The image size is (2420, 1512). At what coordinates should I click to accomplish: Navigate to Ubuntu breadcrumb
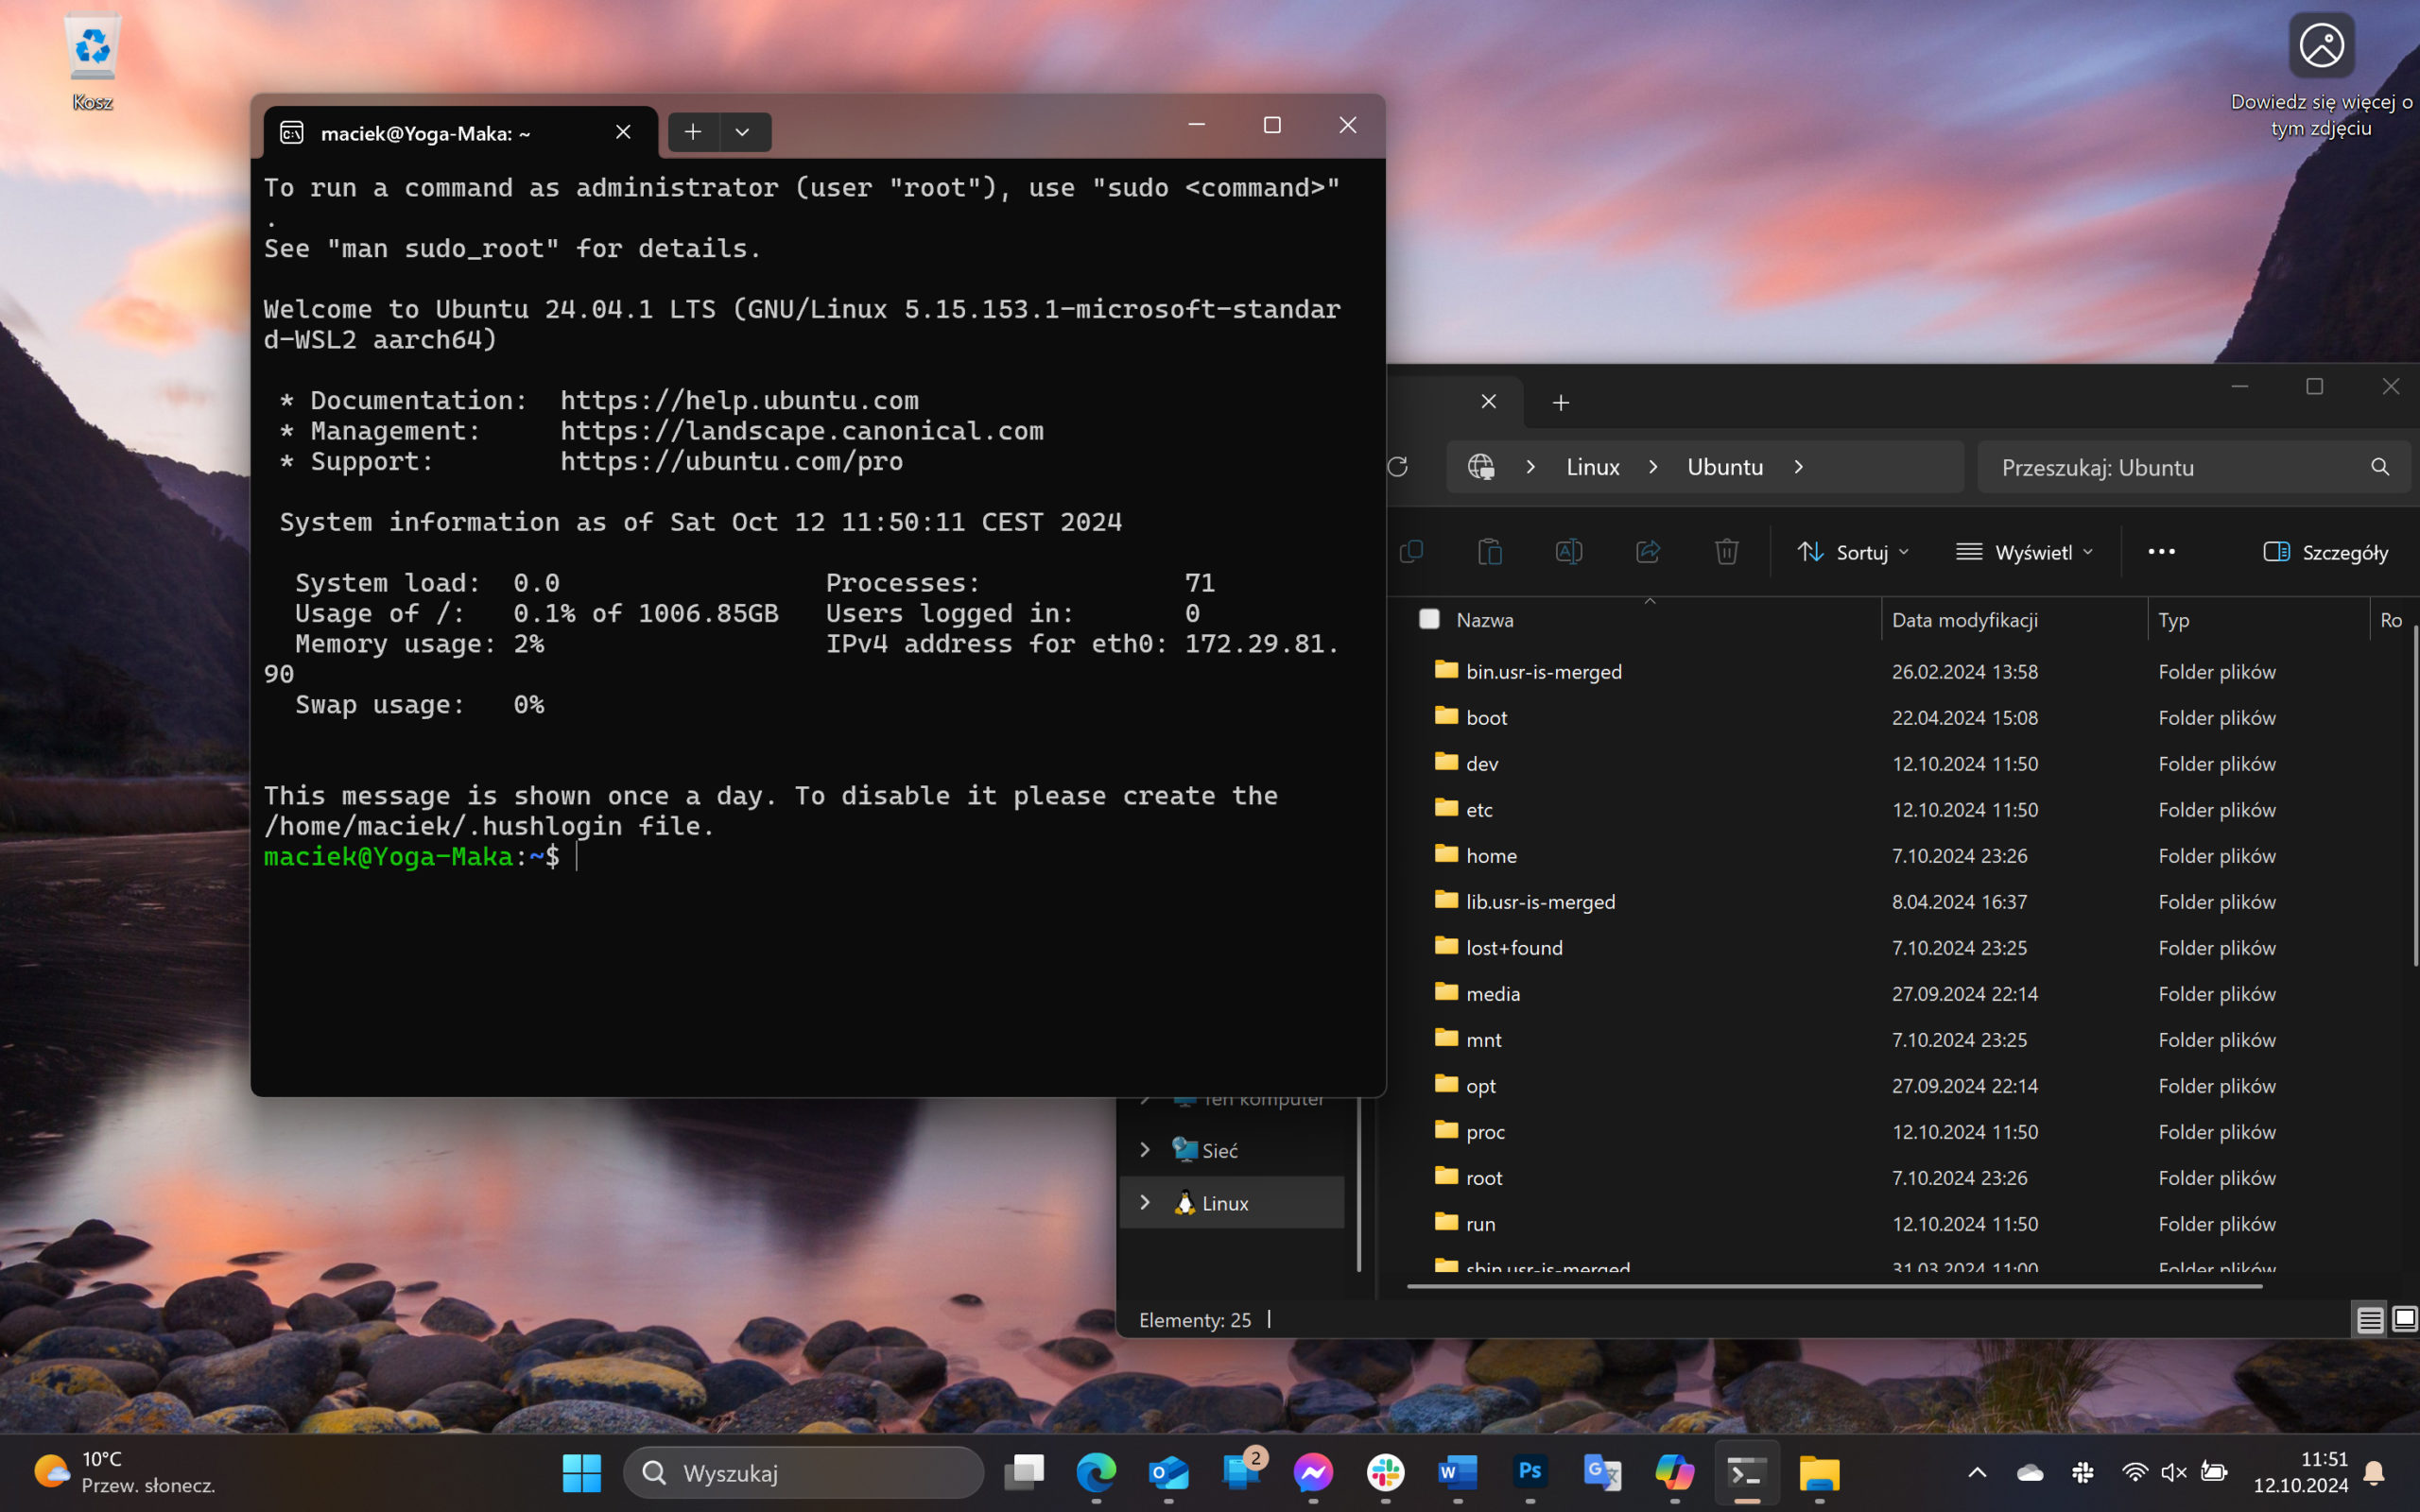(x=1725, y=467)
